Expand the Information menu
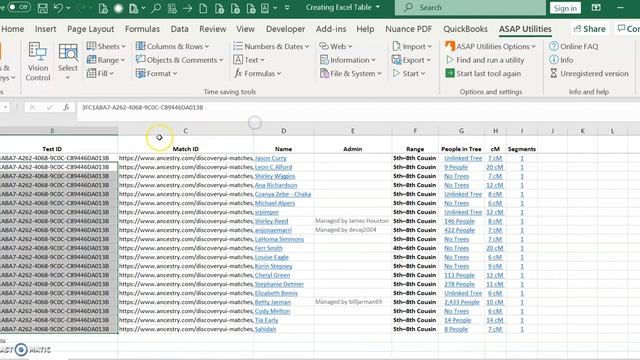This screenshot has width=640, height=360. tap(347, 60)
